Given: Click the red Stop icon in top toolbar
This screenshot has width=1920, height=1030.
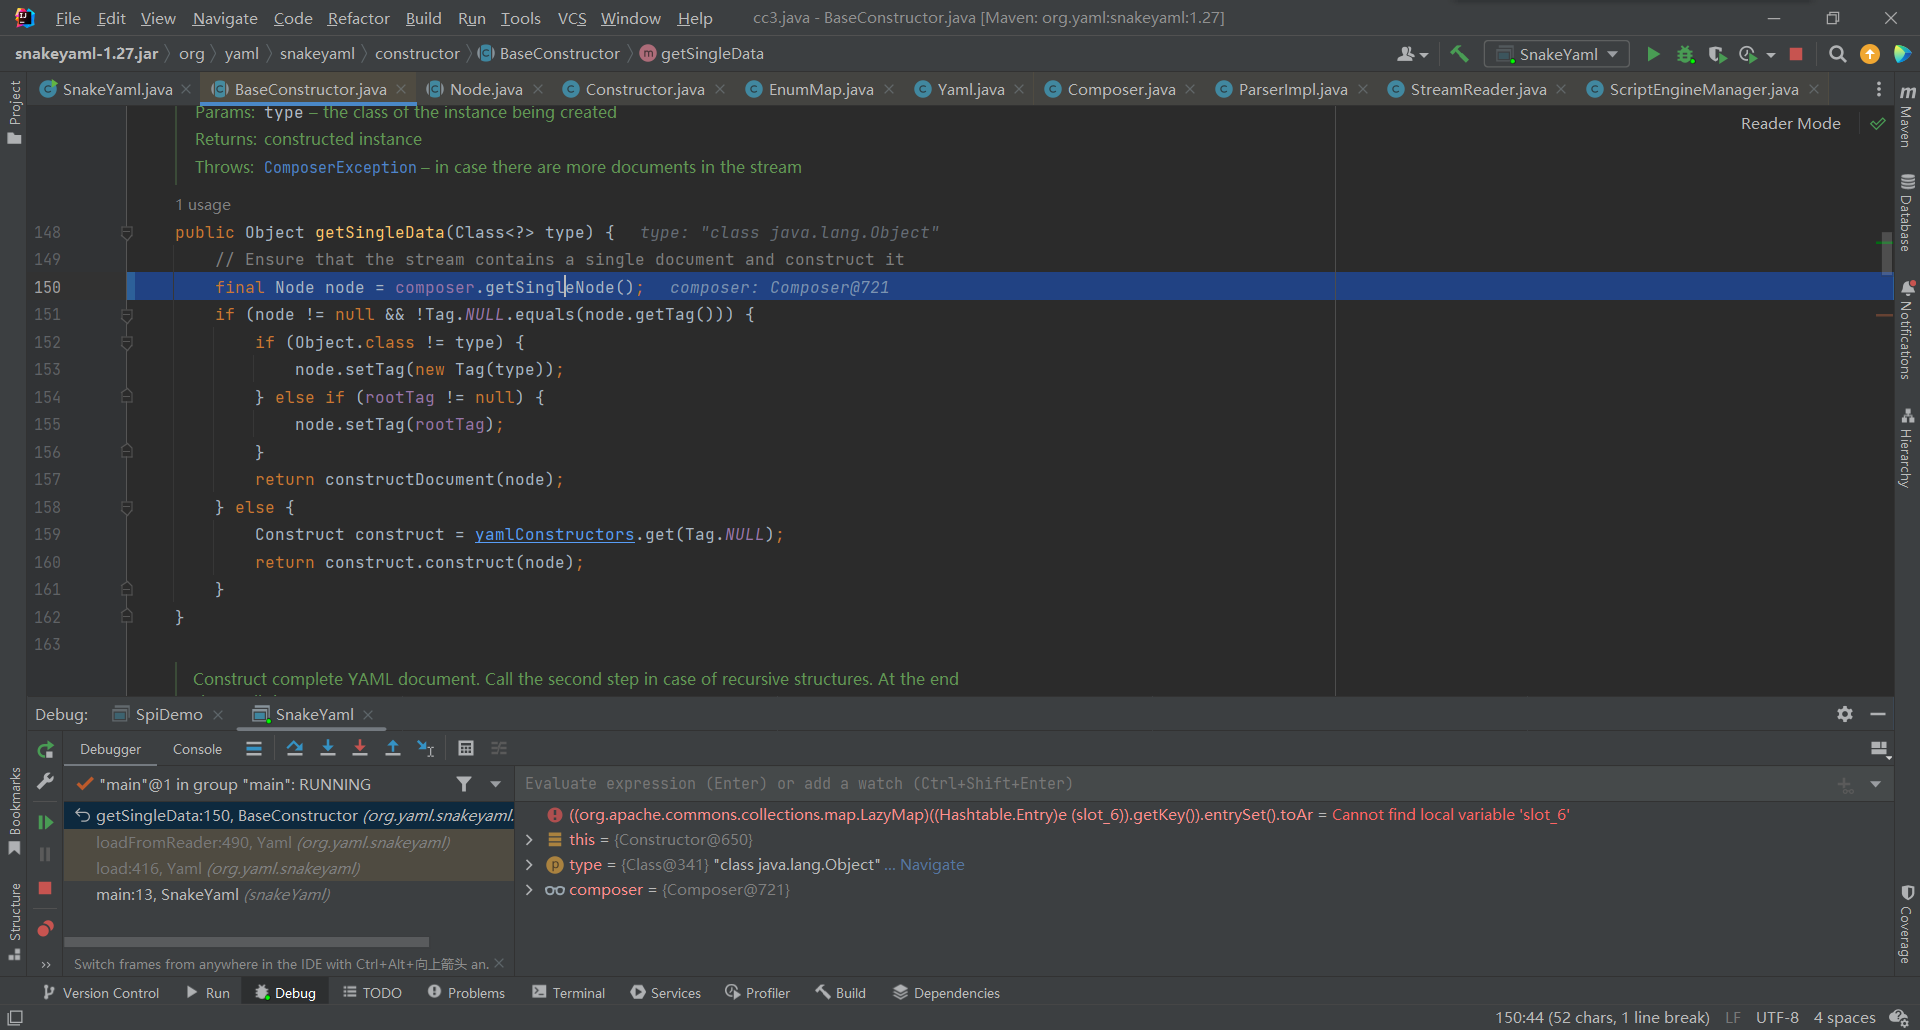Looking at the screenshot, I should coord(1796,54).
